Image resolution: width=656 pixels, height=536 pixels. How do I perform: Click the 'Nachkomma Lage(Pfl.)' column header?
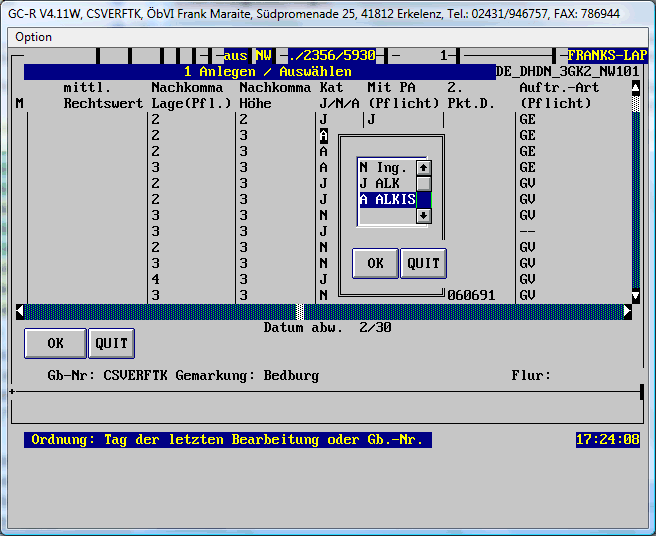pos(191,95)
